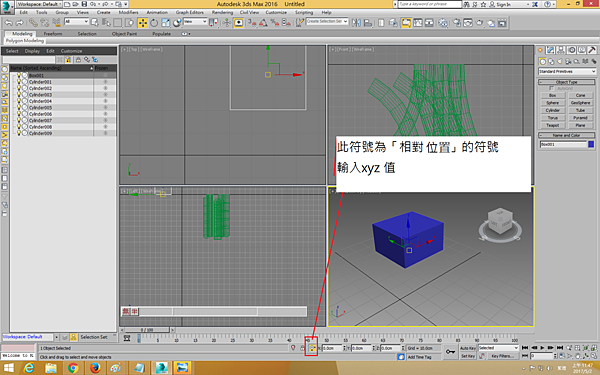Image resolution: width=600 pixels, height=375 pixels.
Task: Open the Workspace: Default dropdown in title bar
Action: pos(39,4)
